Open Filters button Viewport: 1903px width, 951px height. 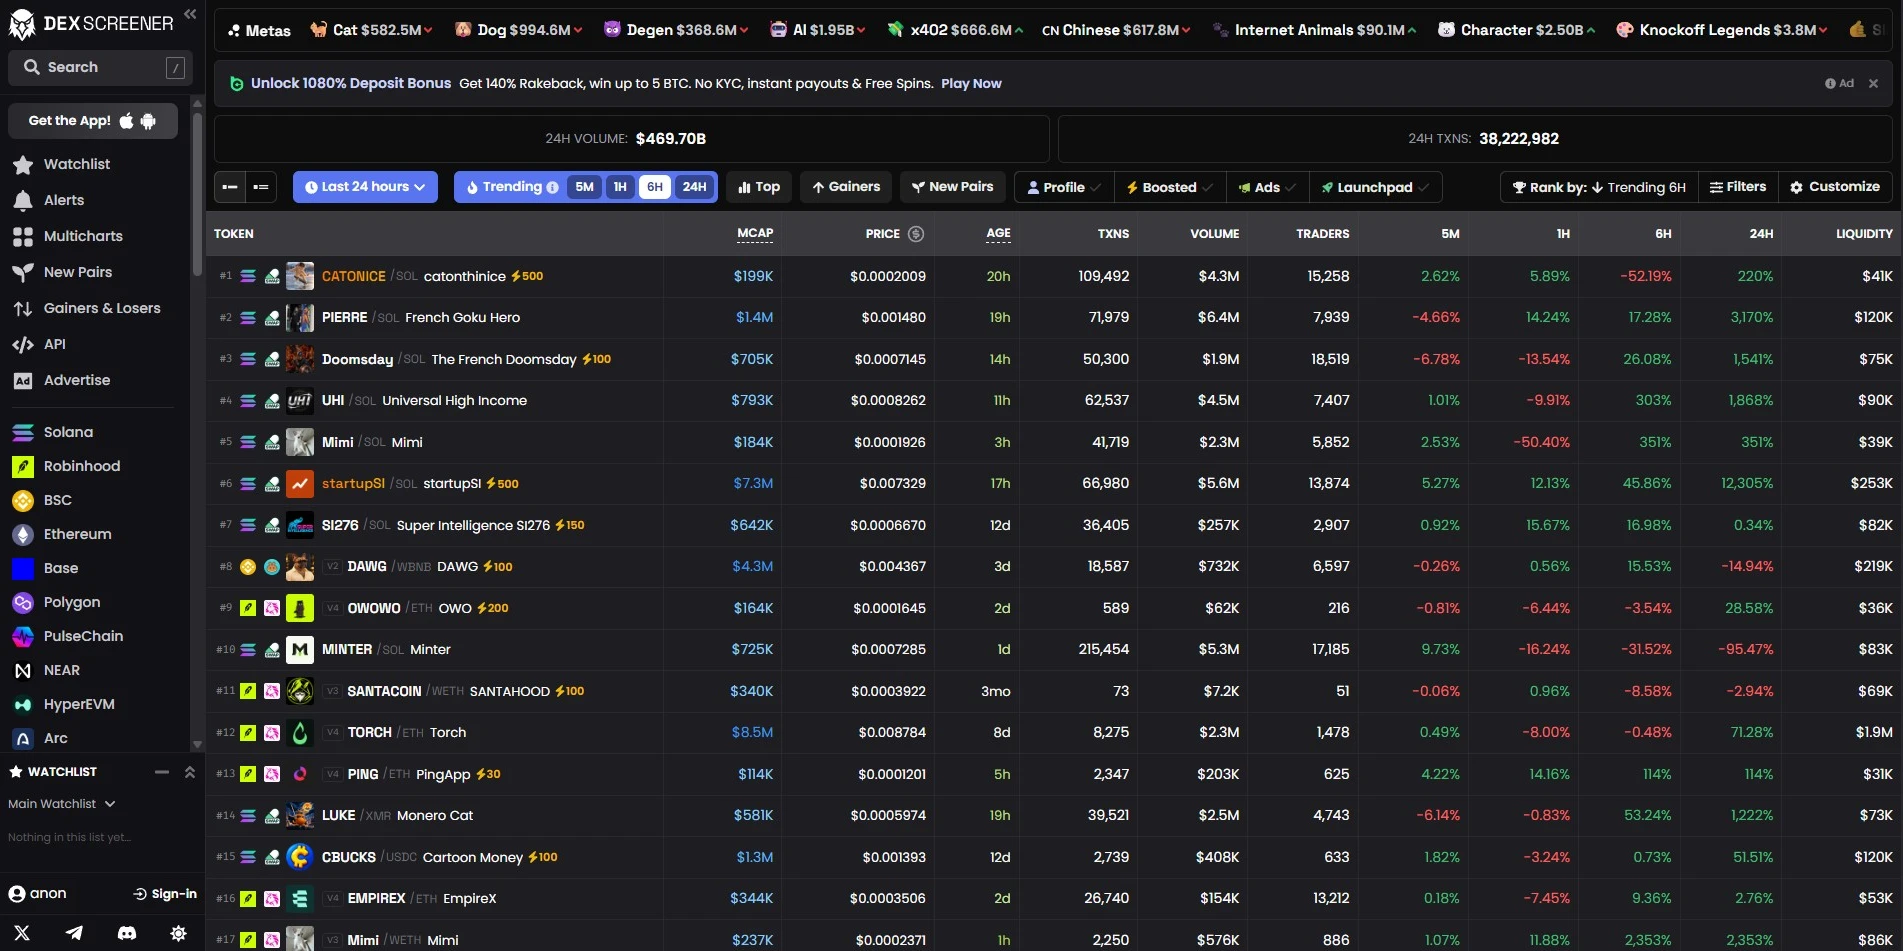coord(1738,187)
